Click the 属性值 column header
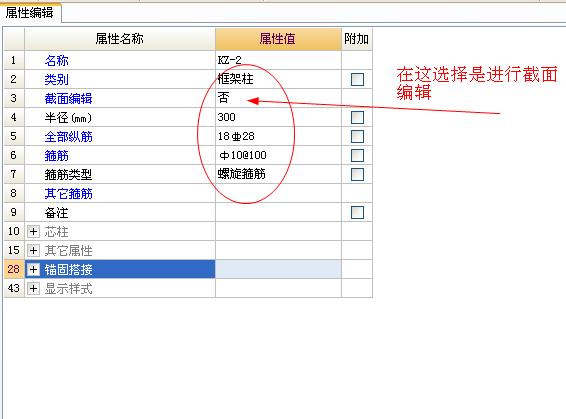566x419 pixels. coord(278,39)
